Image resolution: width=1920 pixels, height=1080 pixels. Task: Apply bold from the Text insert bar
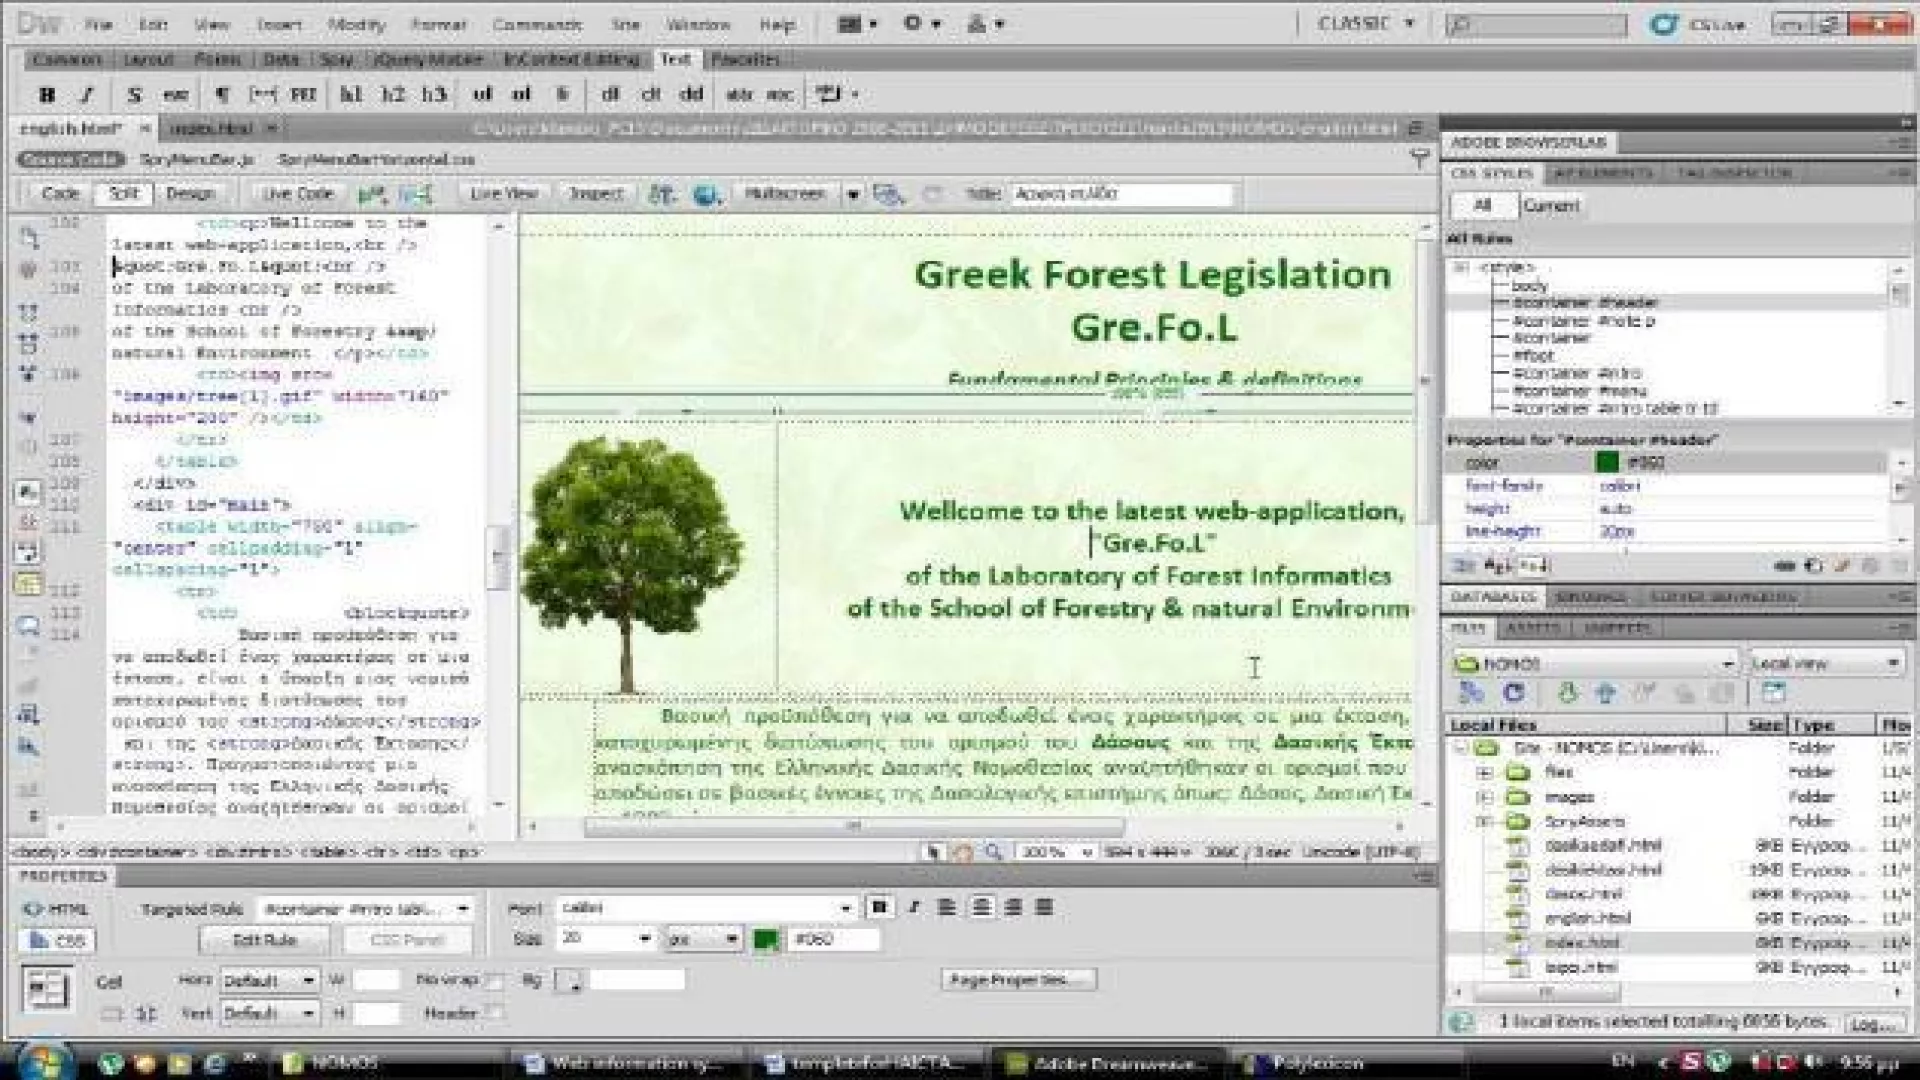[46, 95]
